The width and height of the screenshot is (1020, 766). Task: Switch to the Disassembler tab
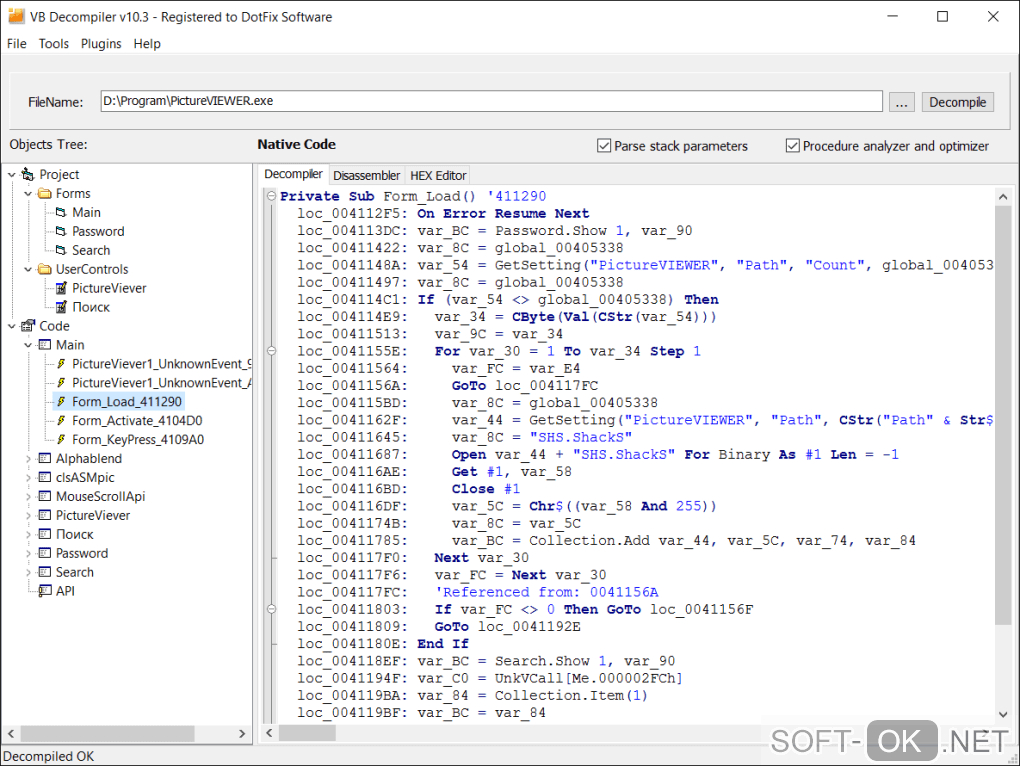point(366,175)
